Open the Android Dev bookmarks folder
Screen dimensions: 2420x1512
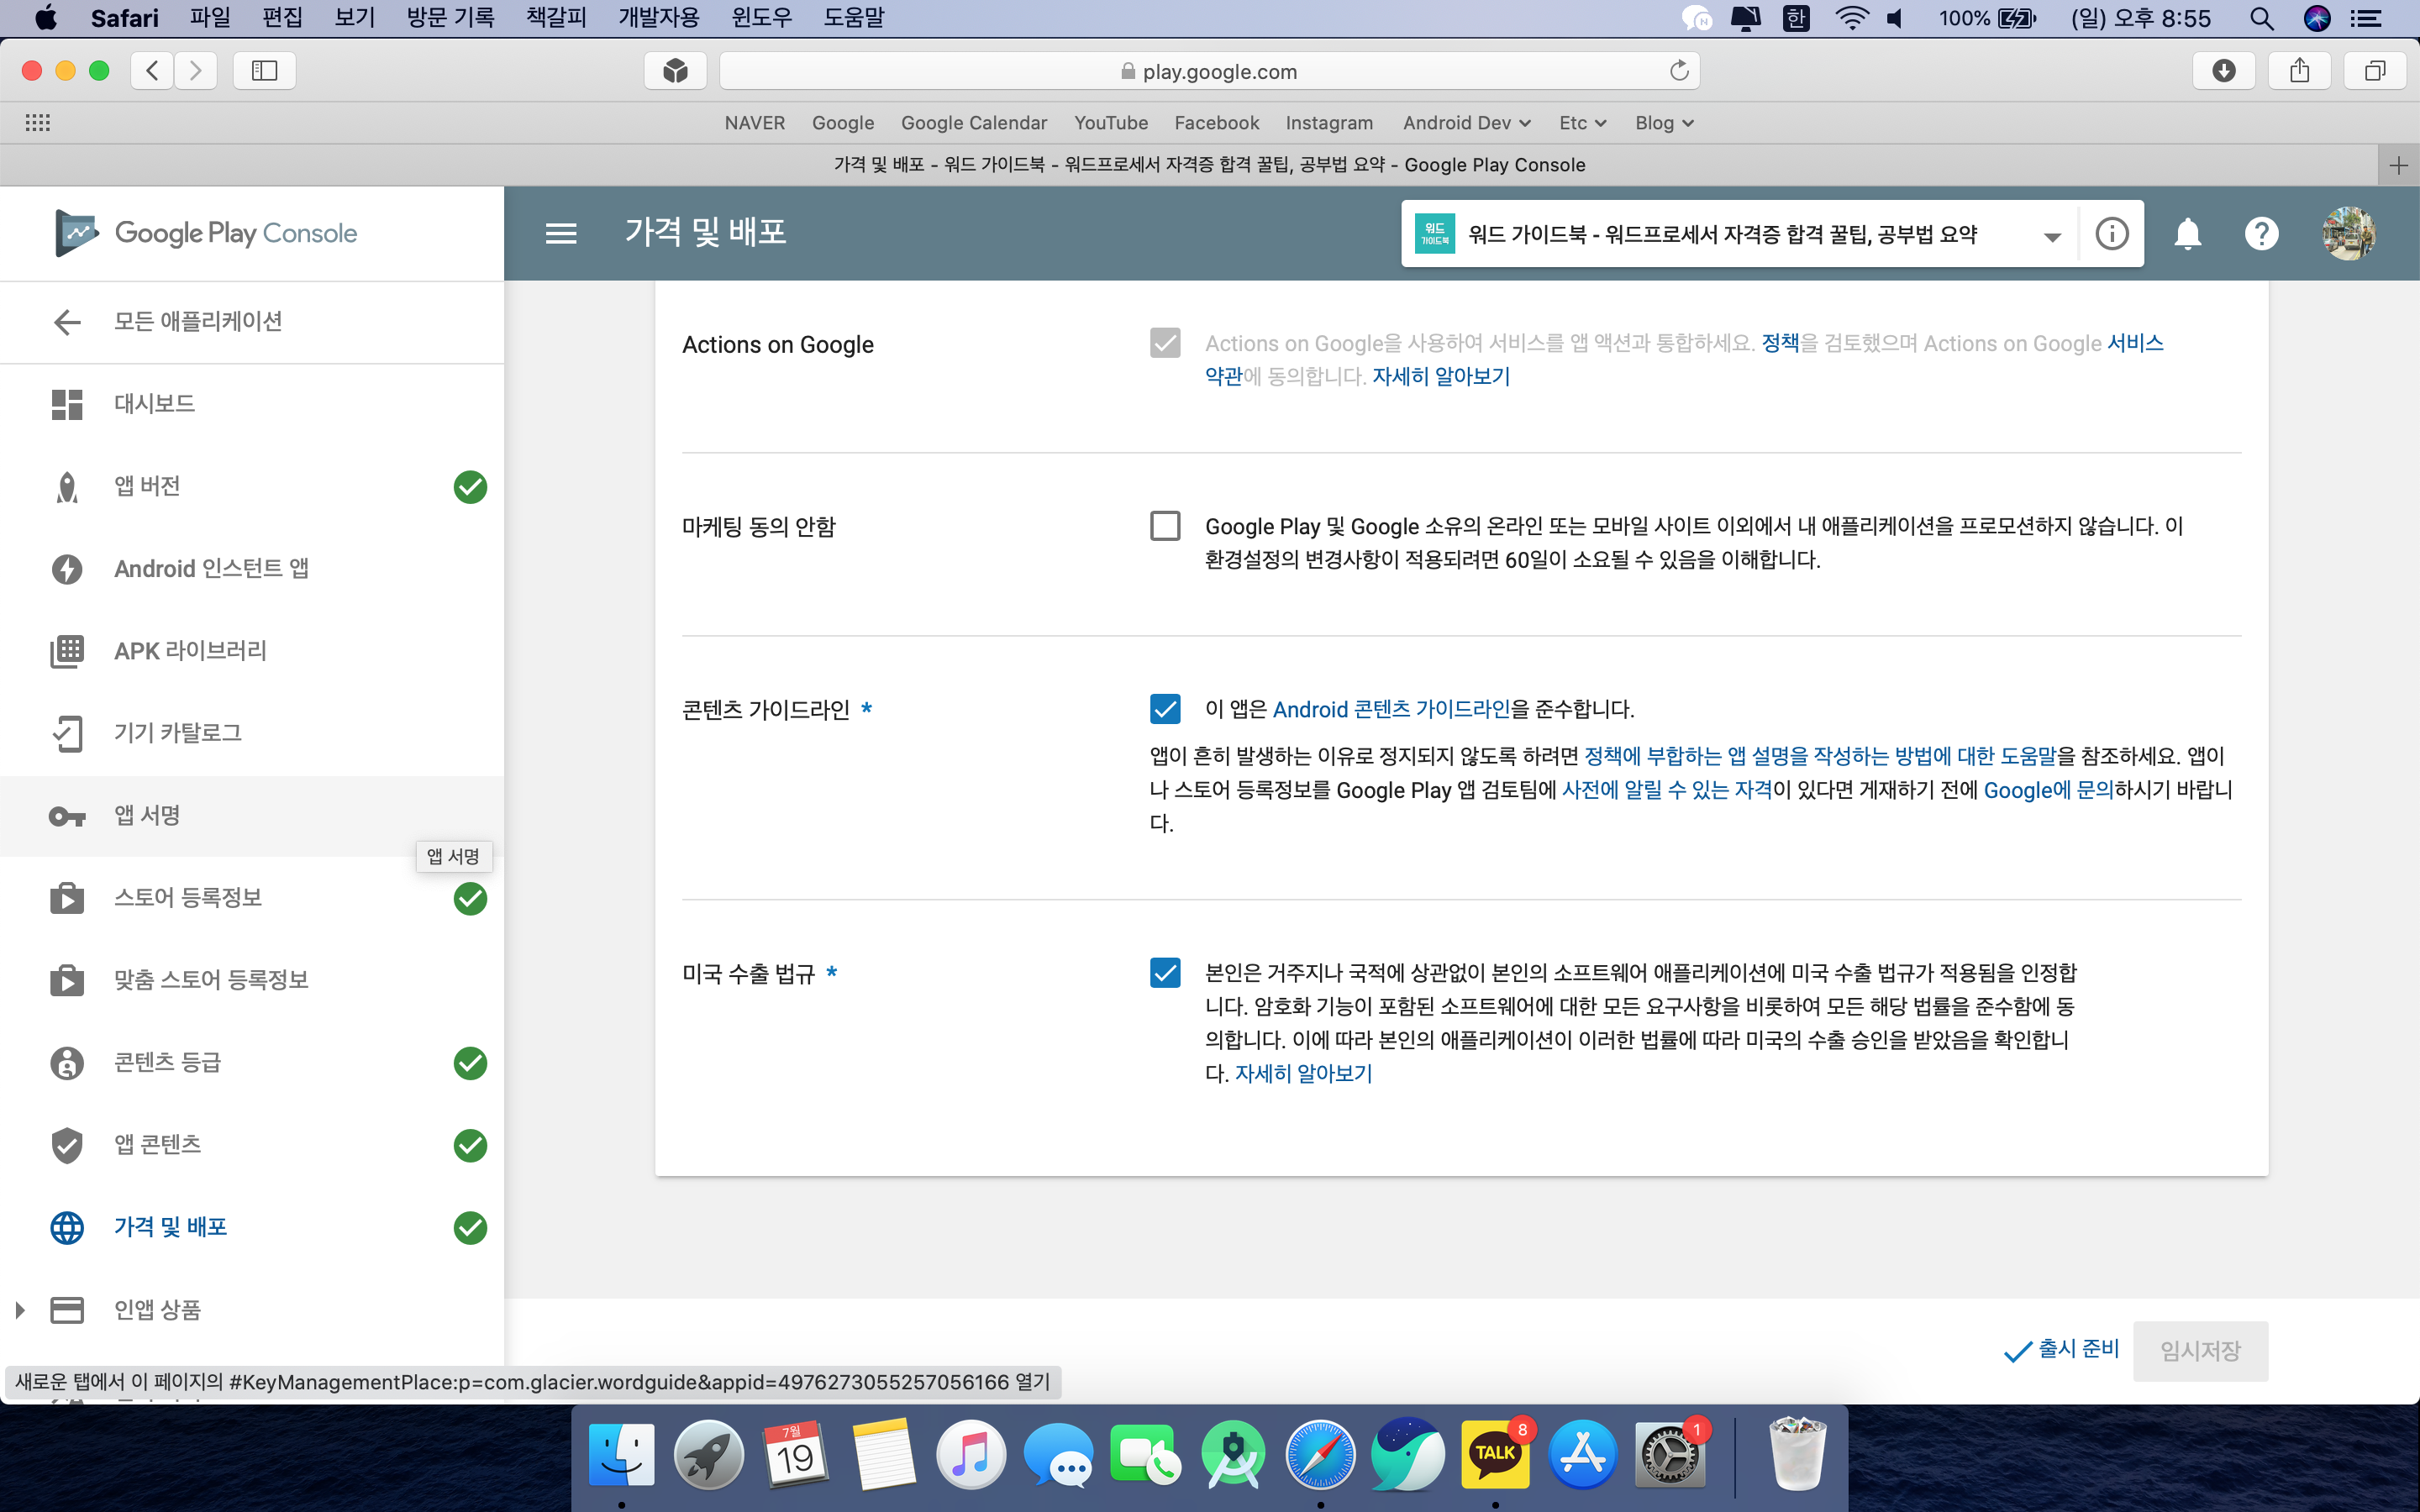[1466, 123]
